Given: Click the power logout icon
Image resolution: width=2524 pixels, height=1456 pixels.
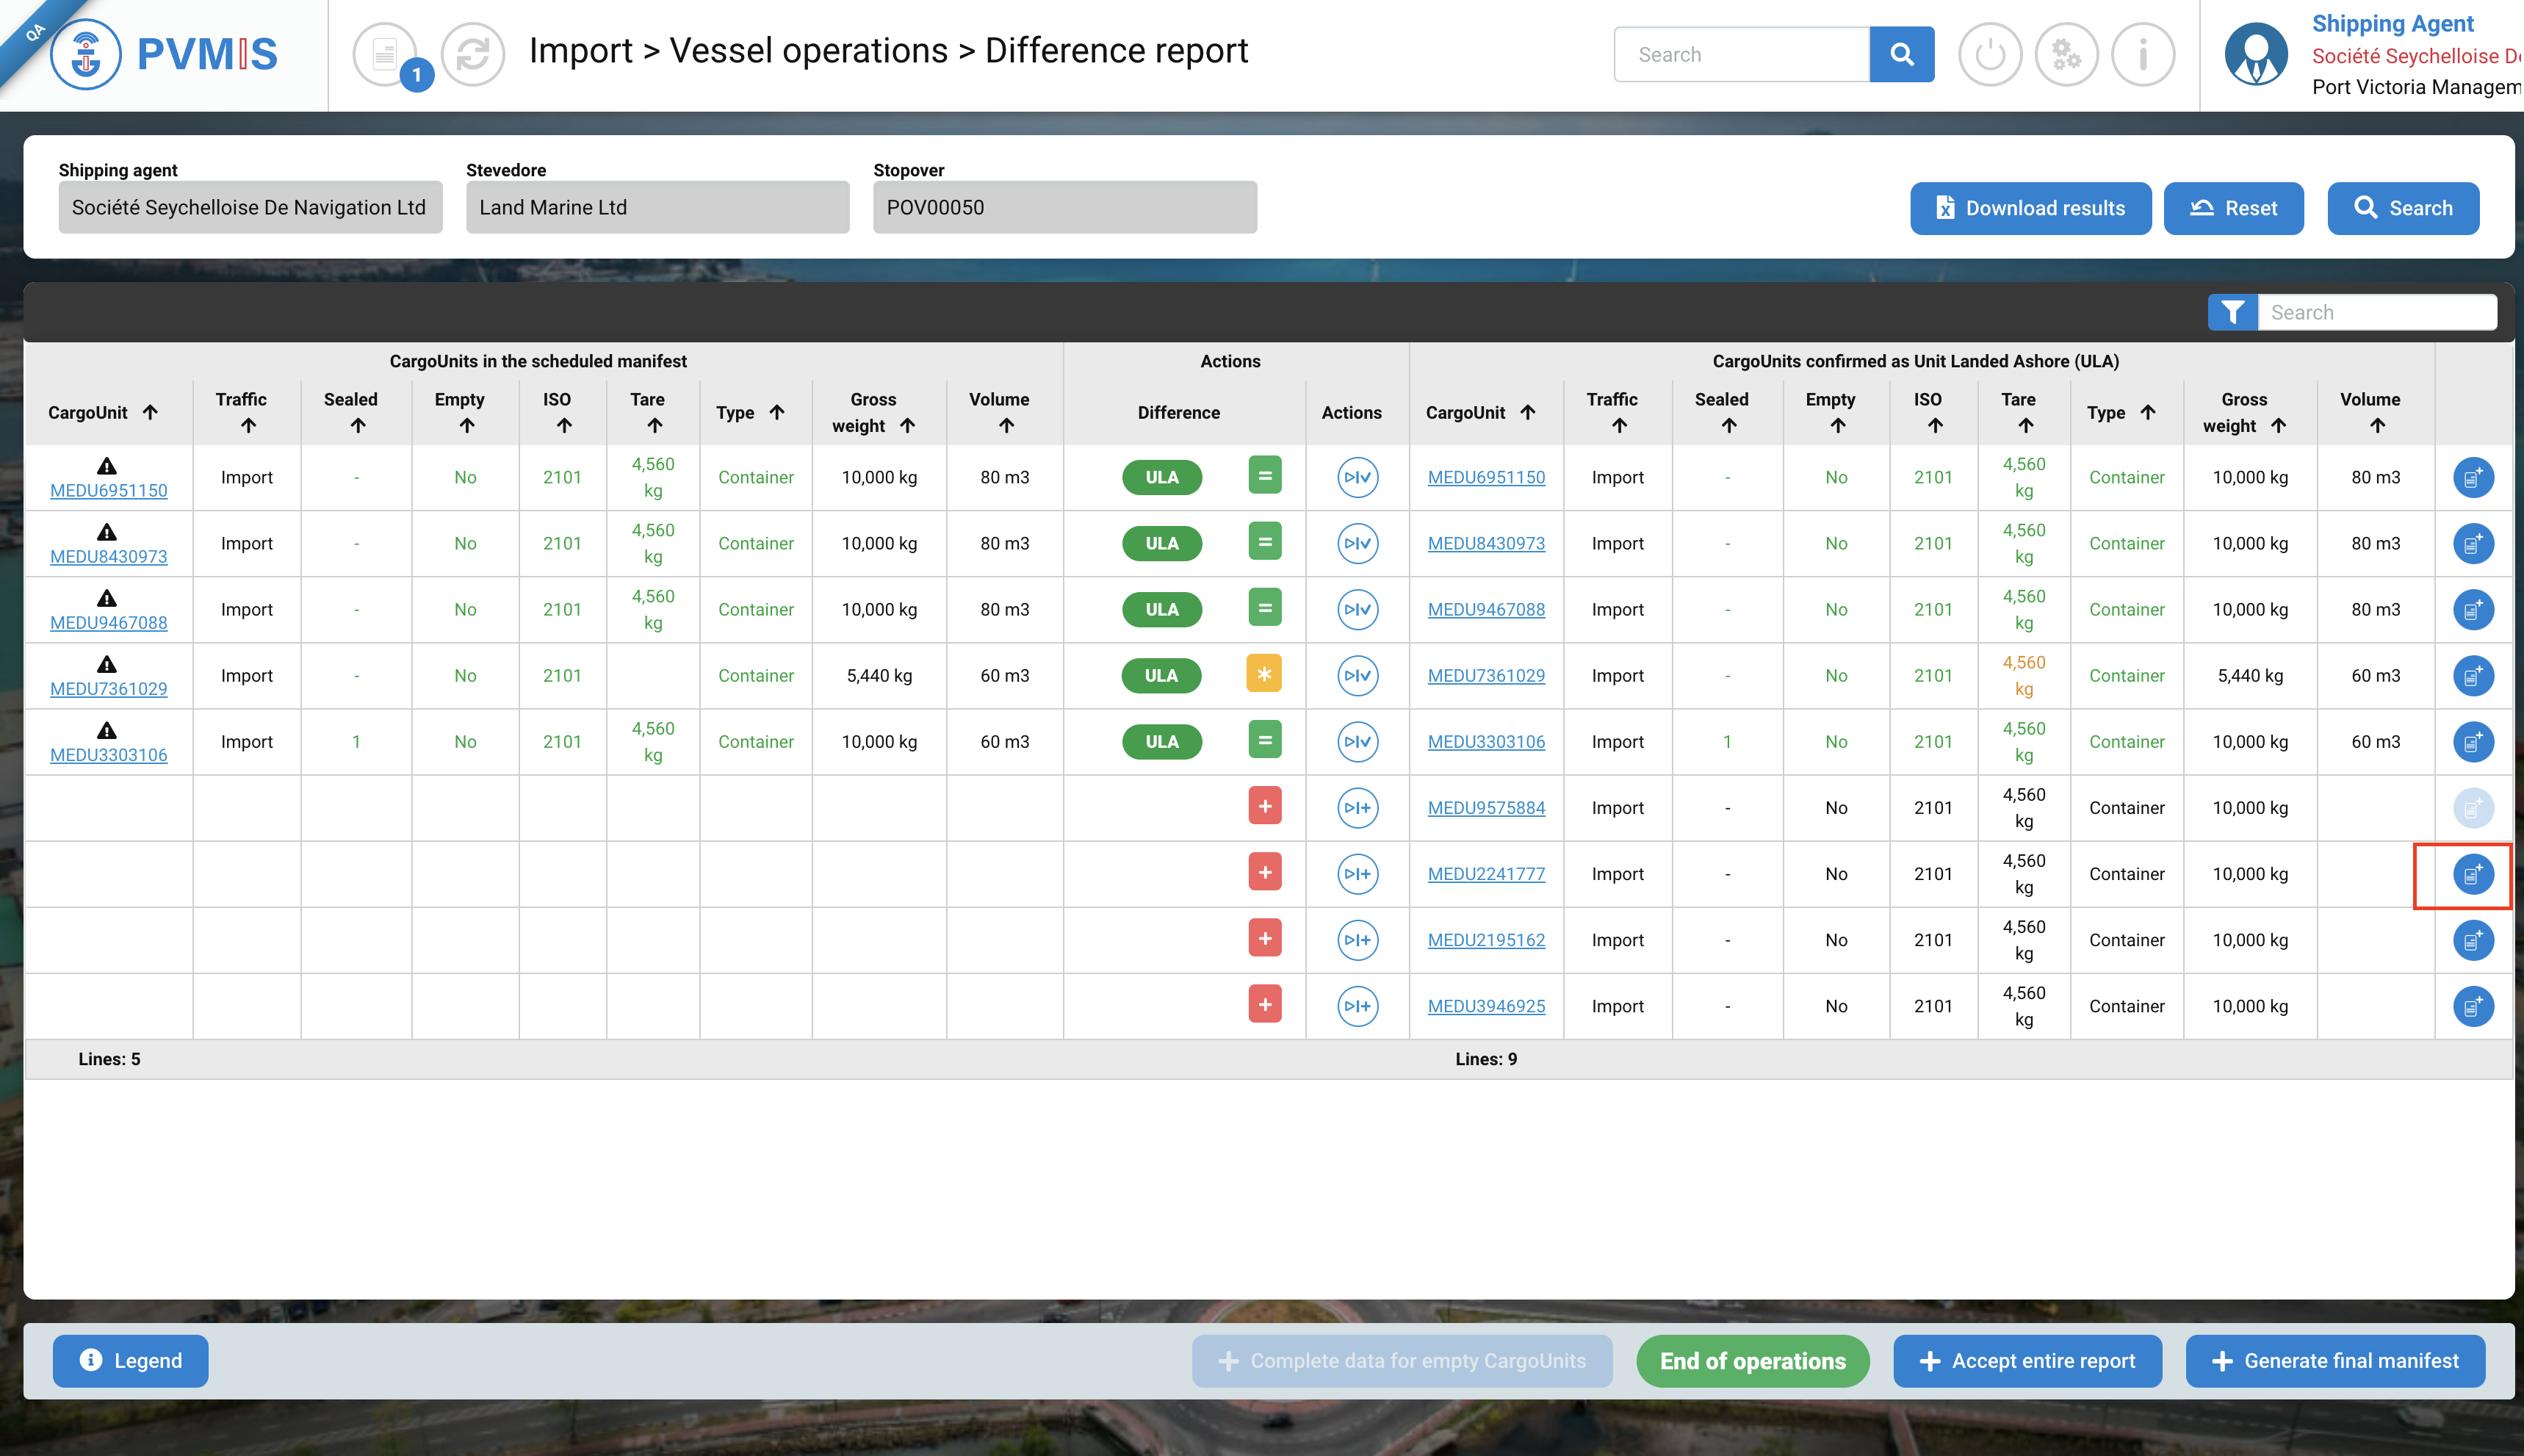Looking at the screenshot, I should pos(1990,54).
